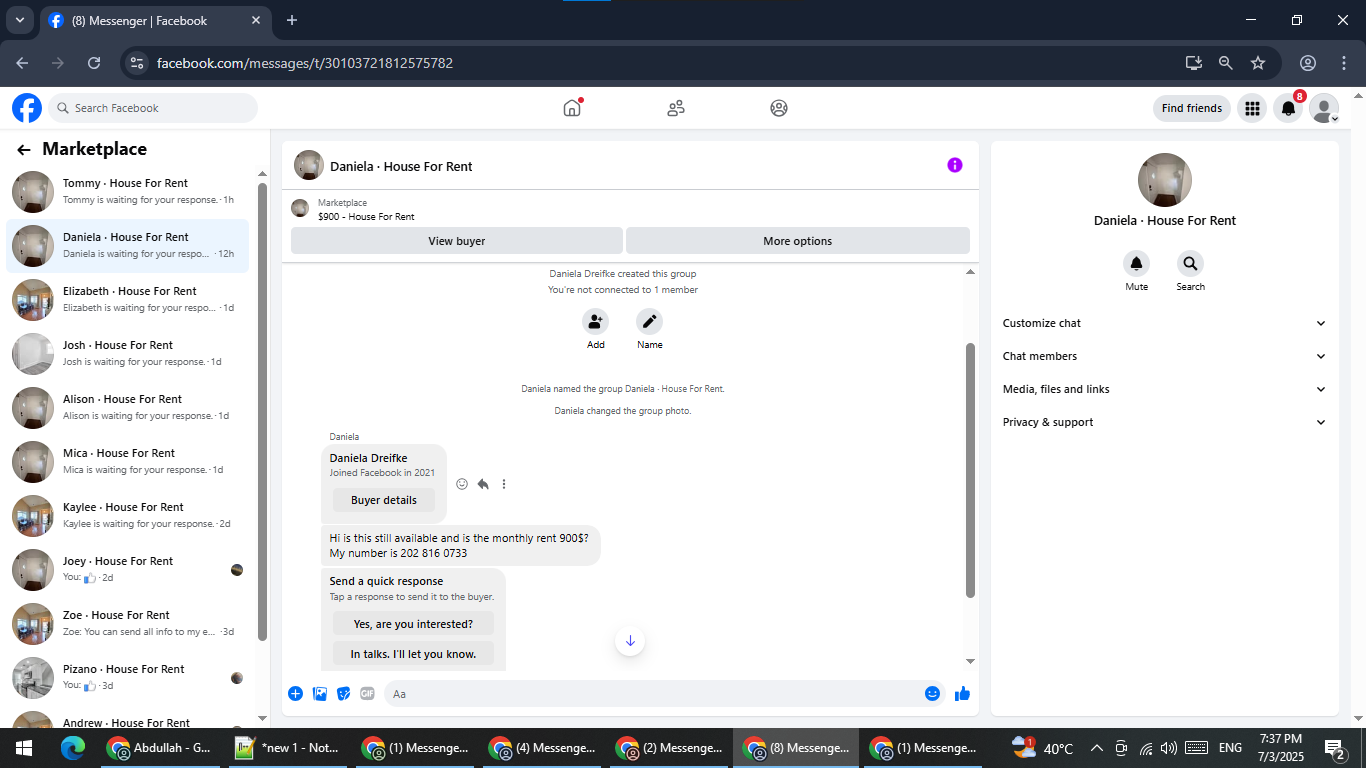1366x768 pixels.
Task: Open the Friends icon in top nav
Action: 676,108
